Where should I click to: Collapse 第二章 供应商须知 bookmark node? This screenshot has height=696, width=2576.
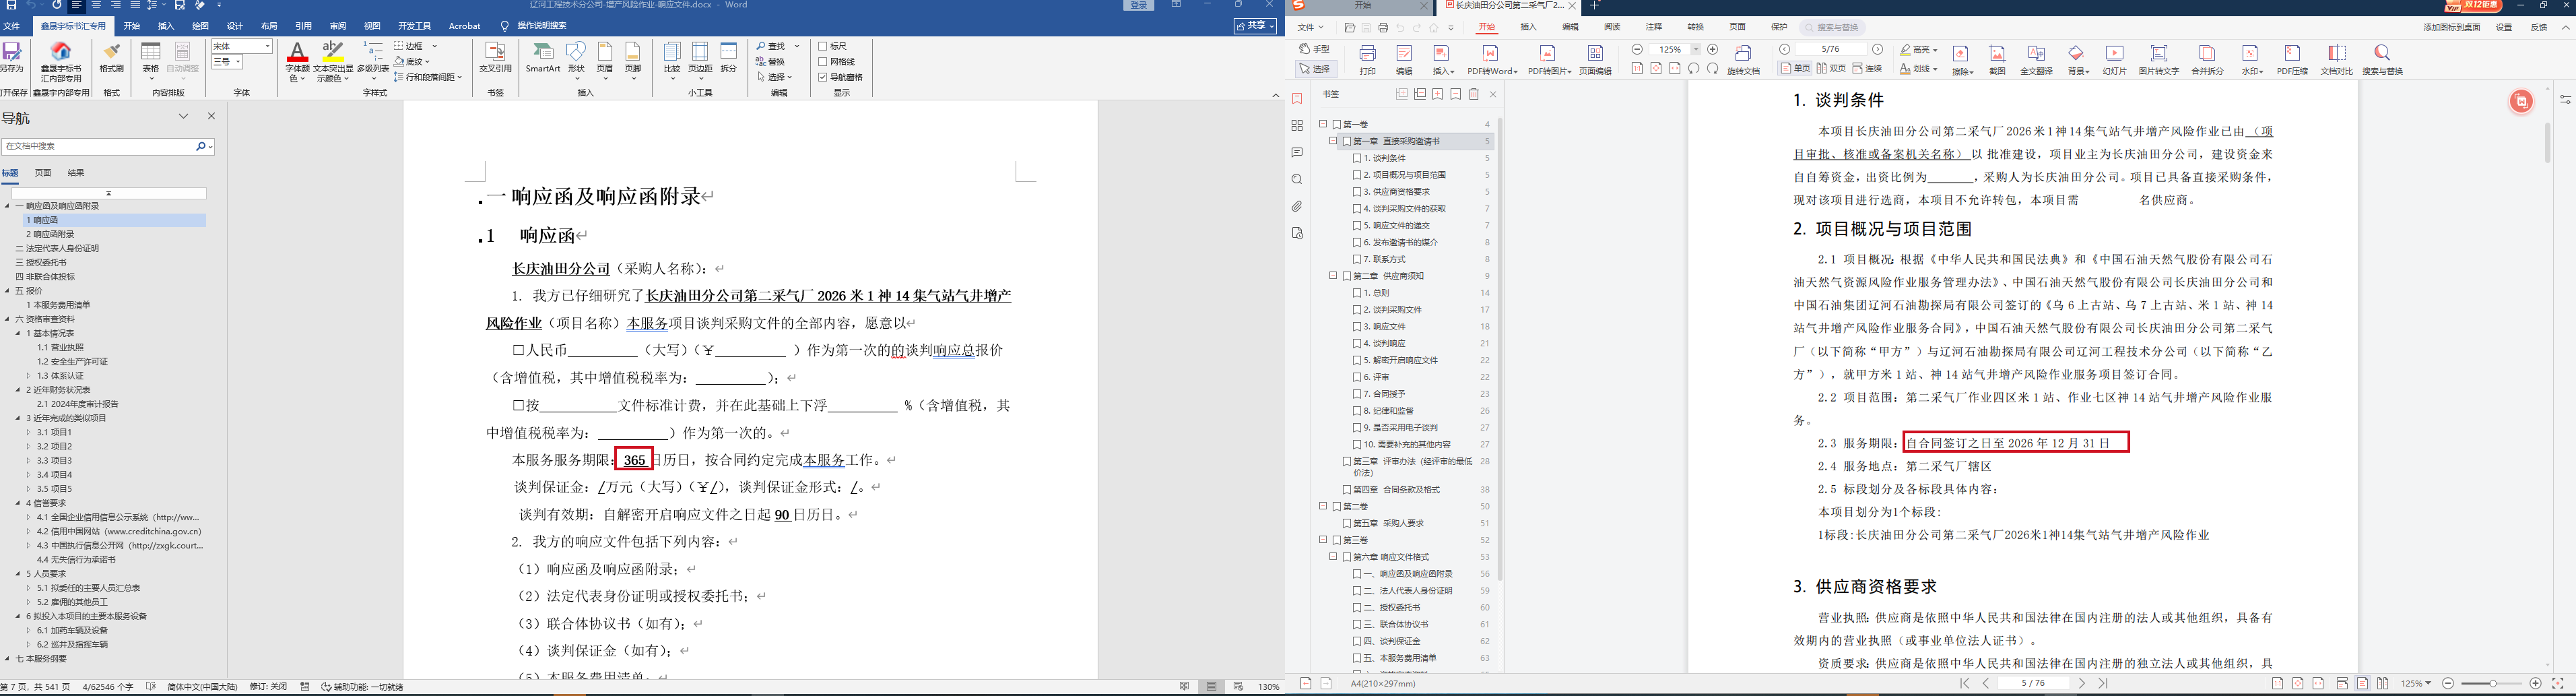tap(1333, 275)
